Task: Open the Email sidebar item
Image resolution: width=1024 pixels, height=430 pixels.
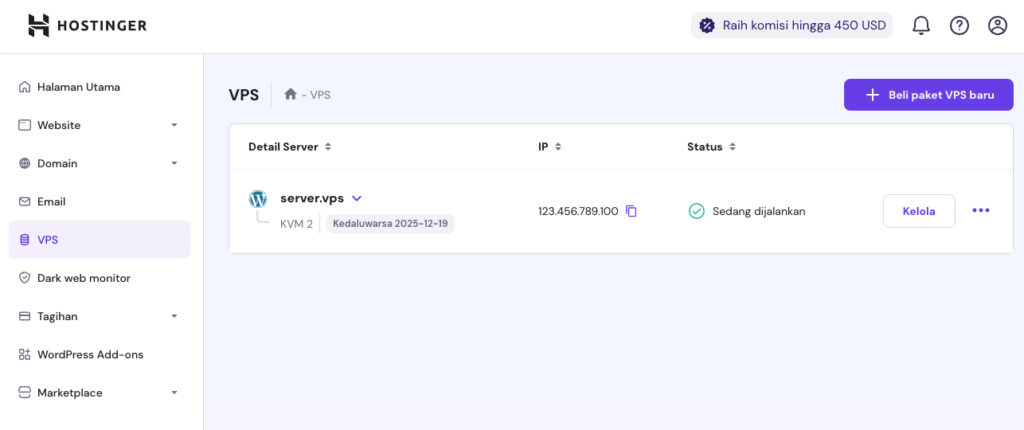Action: 51,201
